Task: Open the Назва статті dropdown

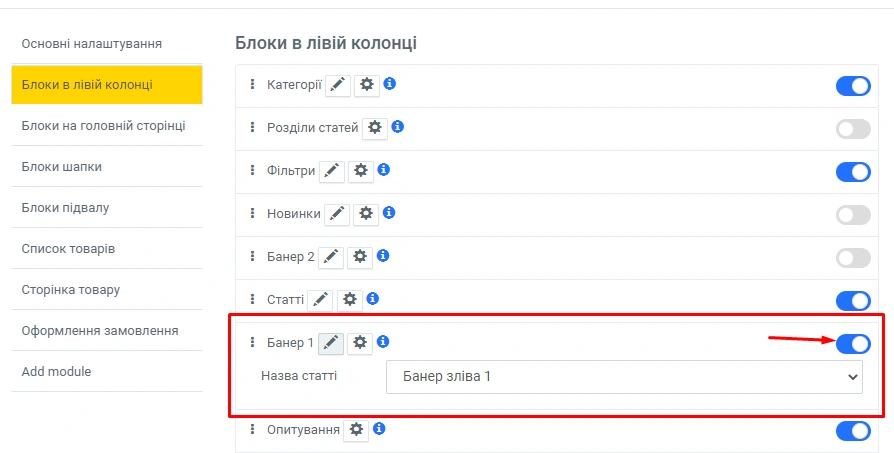Action: 624,377
